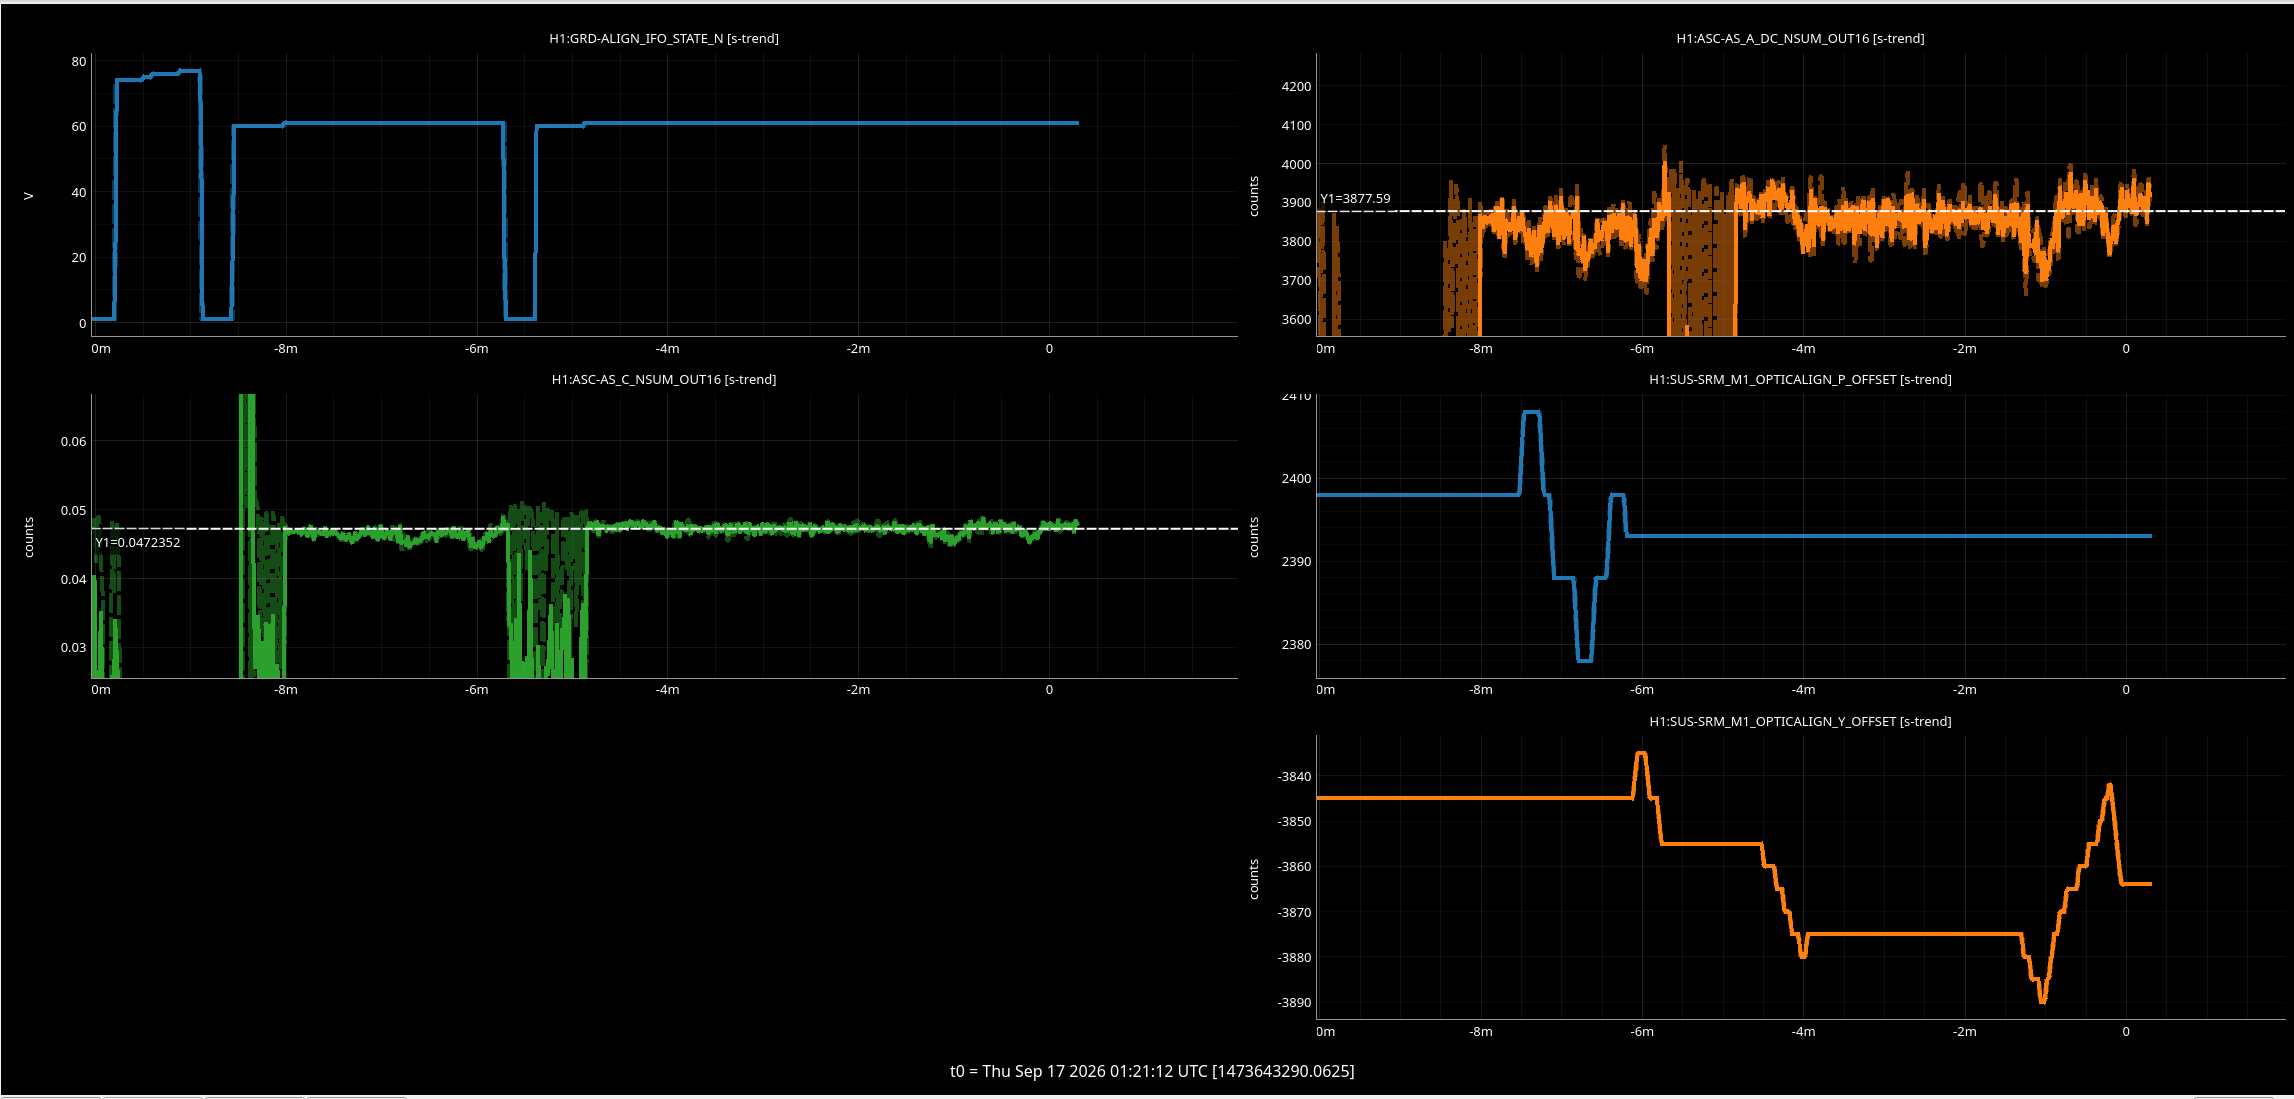The width and height of the screenshot is (2294, 1099).
Task: Click the -2m tick on the AS_A_DC plot
Action: (1965, 348)
